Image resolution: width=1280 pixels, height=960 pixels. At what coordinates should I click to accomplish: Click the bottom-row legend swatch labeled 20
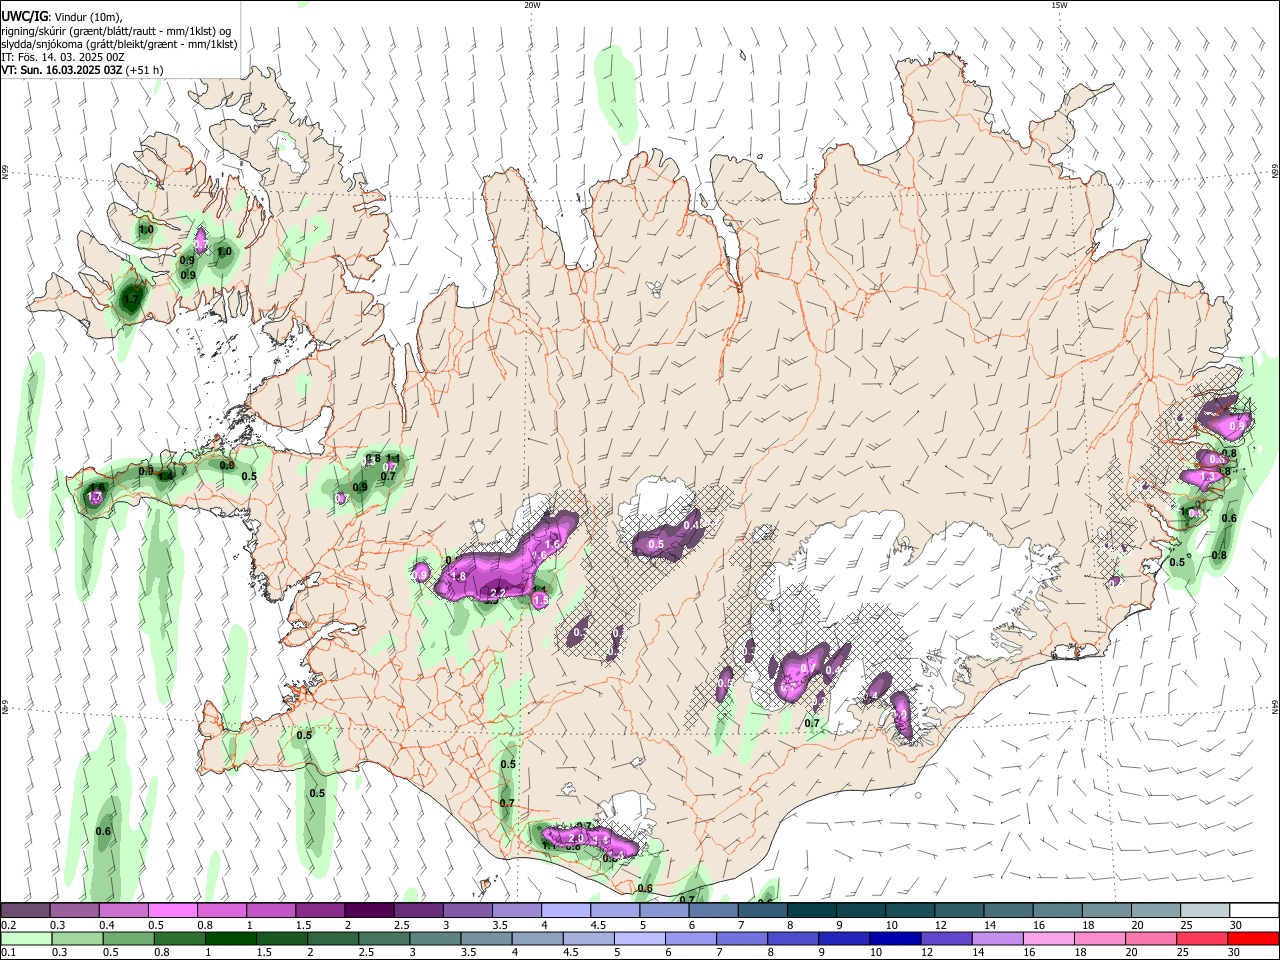1151,938
